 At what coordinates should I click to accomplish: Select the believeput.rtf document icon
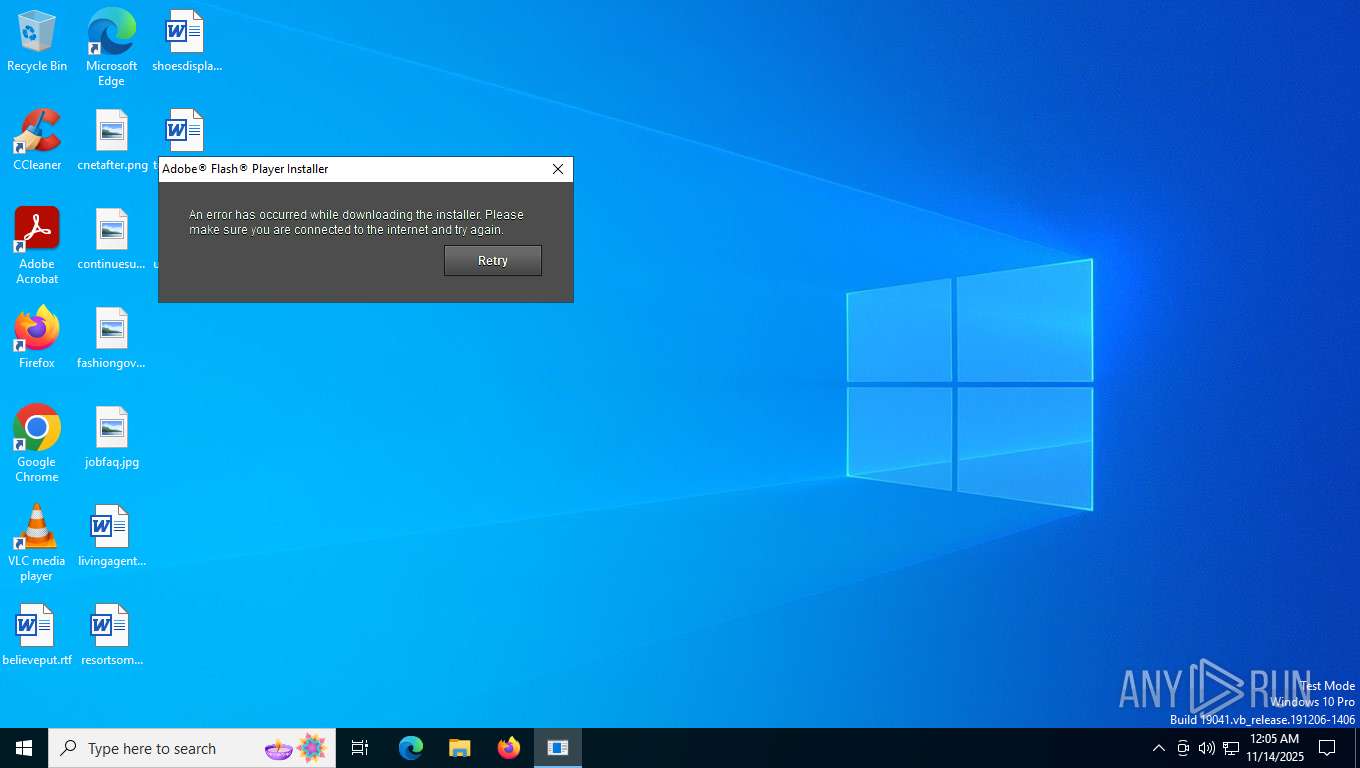37,635
